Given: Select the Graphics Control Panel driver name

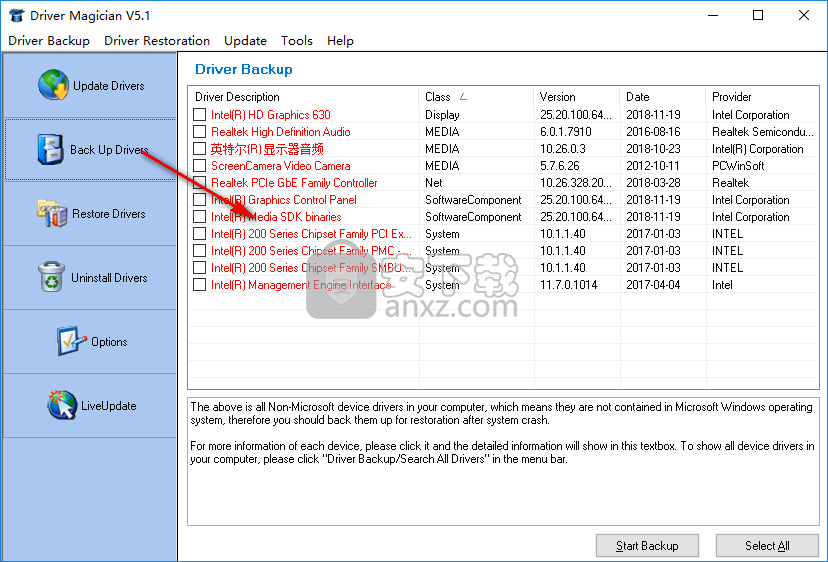Looking at the screenshot, I should click(284, 200).
